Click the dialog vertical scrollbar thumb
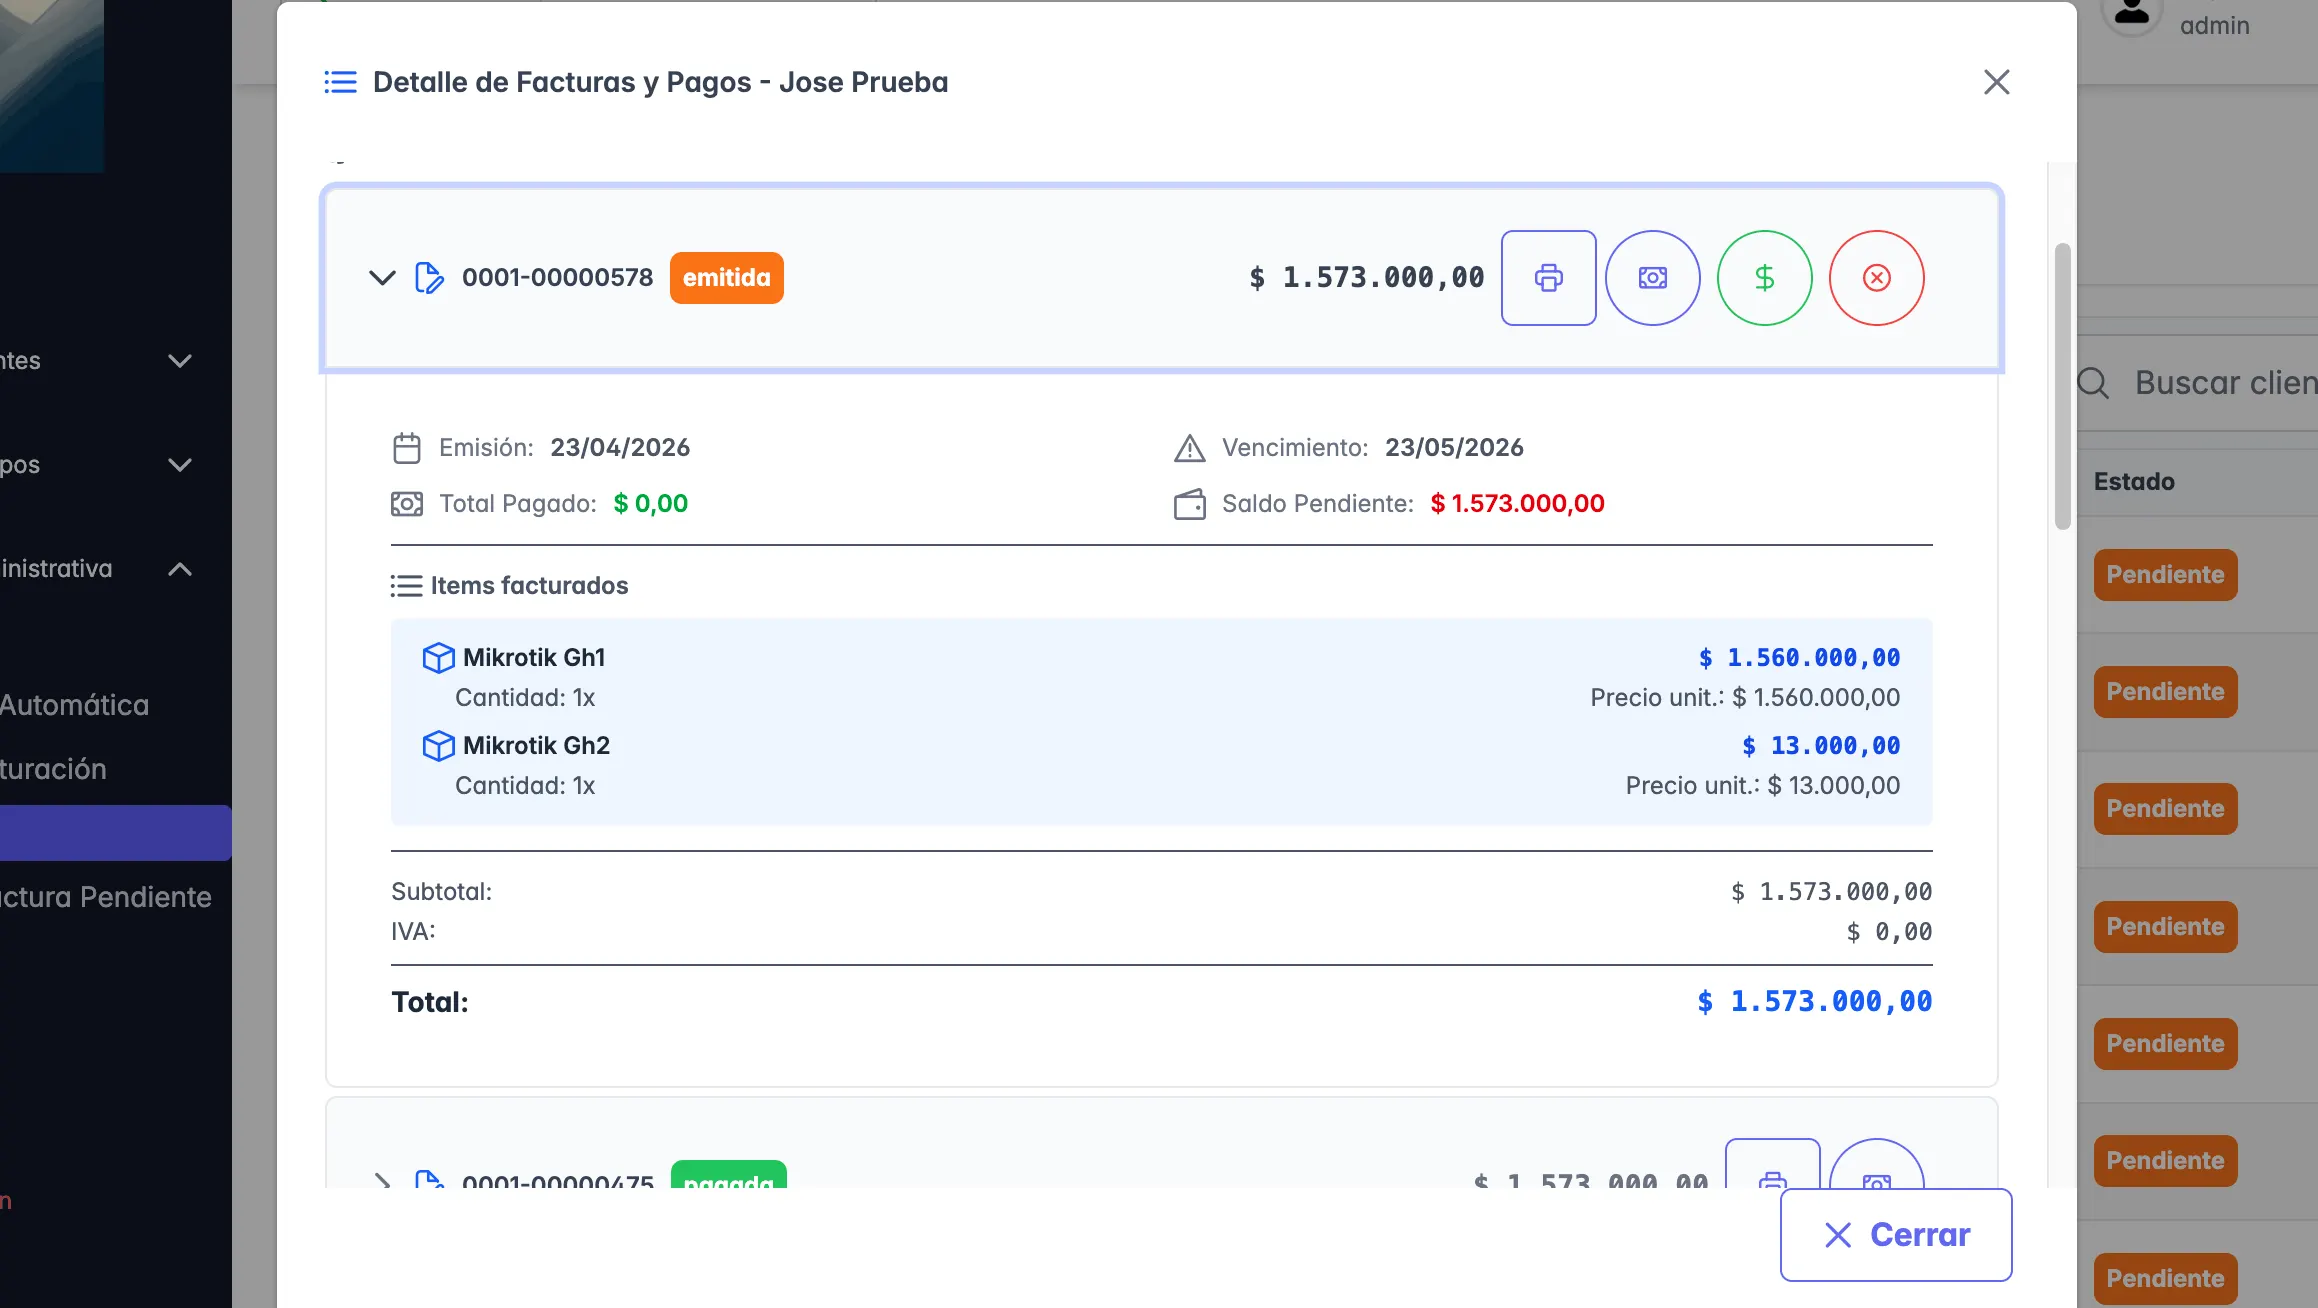Viewport: 2318px width, 1308px height. [2062, 385]
